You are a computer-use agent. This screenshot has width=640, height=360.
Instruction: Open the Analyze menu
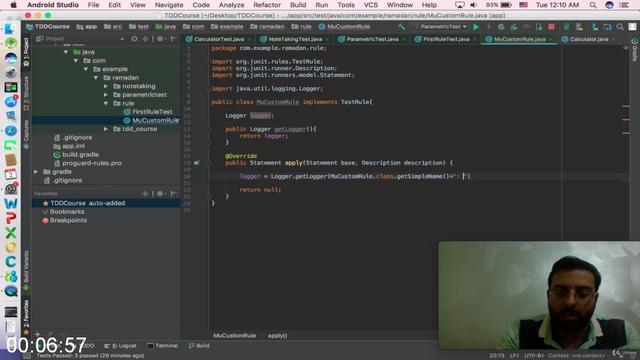(x=231, y=5)
